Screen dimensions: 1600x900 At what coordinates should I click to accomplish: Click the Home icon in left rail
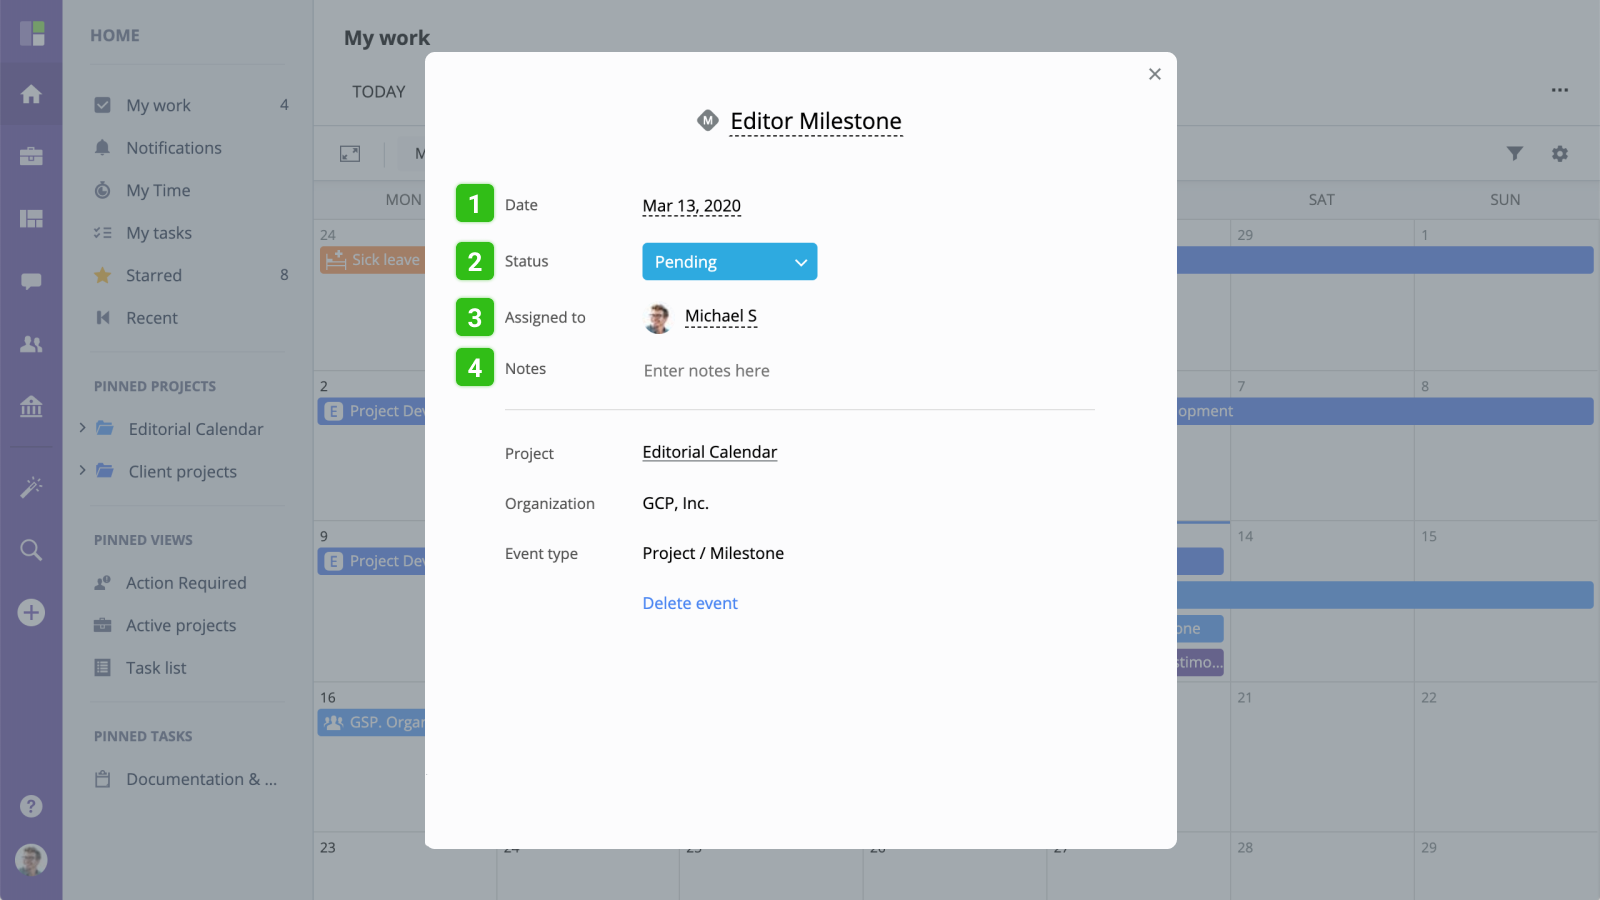31,94
